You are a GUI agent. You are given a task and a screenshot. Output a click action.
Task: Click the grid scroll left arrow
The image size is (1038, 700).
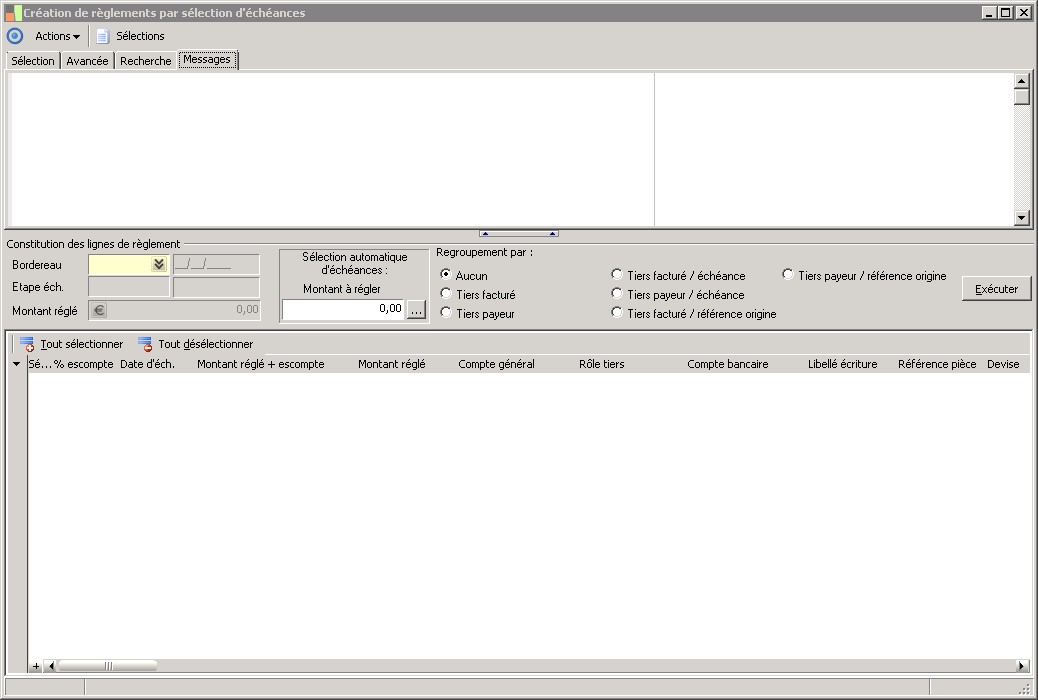tap(51, 666)
